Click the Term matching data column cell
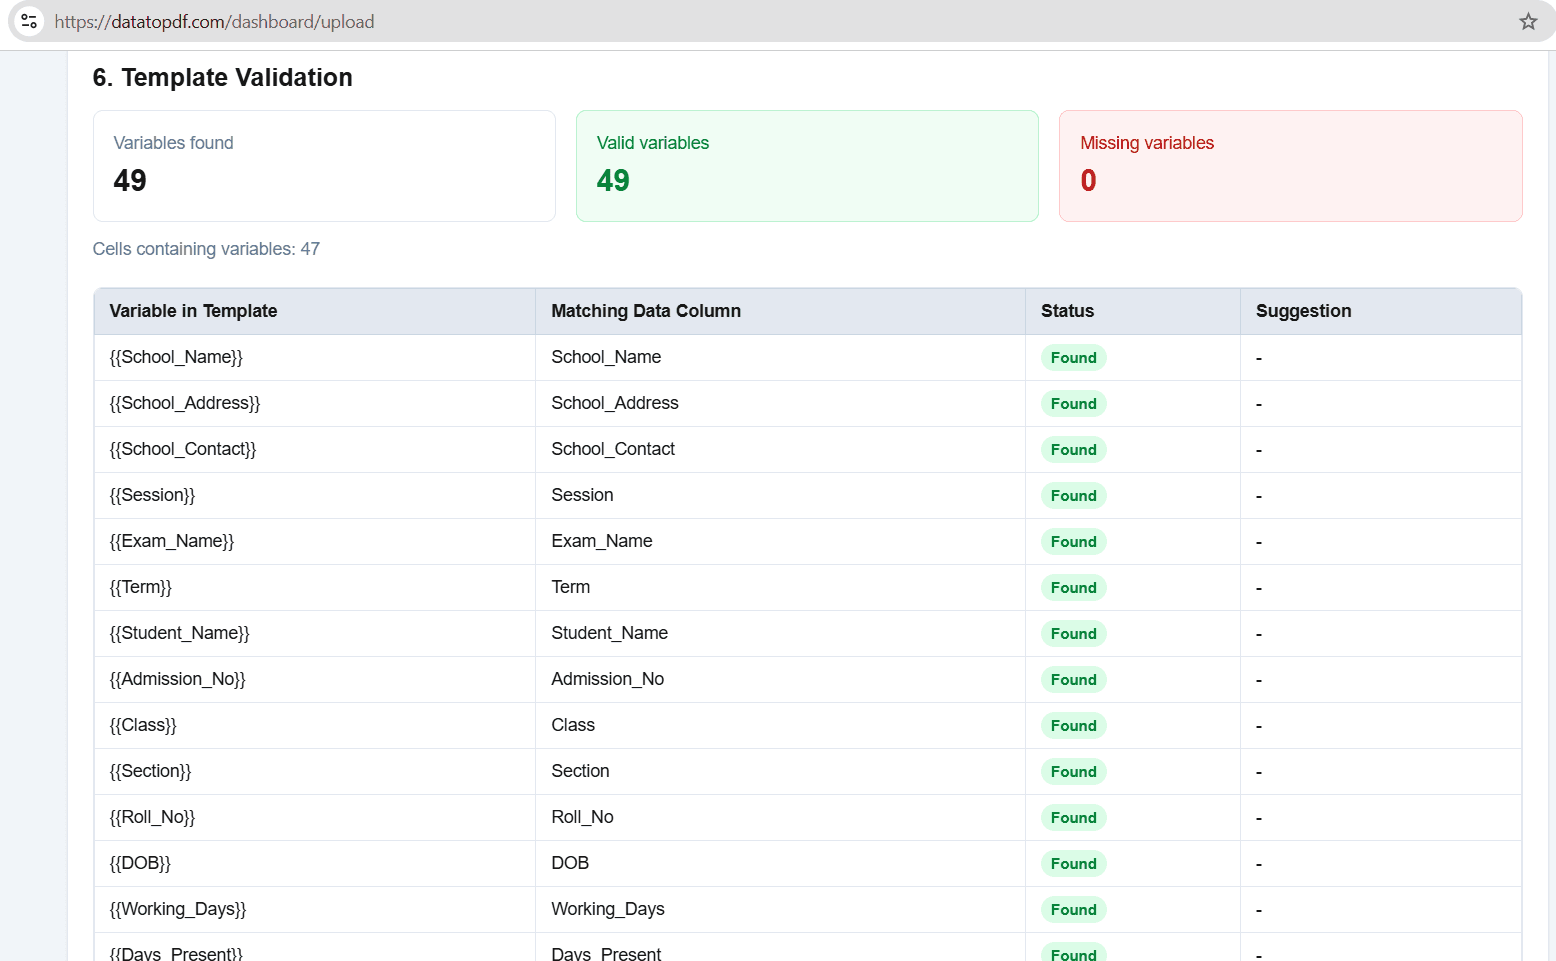Viewport: 1556px width, 961px height. tap(780, 587)
